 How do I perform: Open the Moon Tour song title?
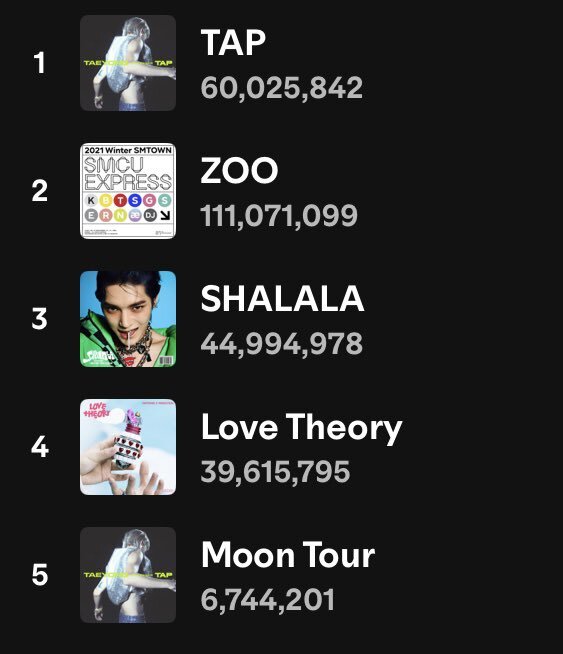pos(288,555)
